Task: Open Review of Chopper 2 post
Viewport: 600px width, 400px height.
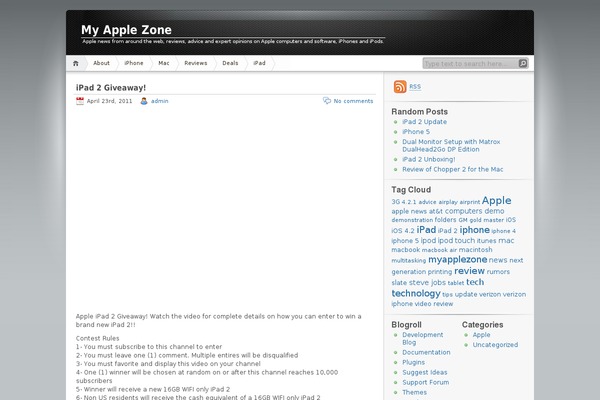Action: click(453, 169)
